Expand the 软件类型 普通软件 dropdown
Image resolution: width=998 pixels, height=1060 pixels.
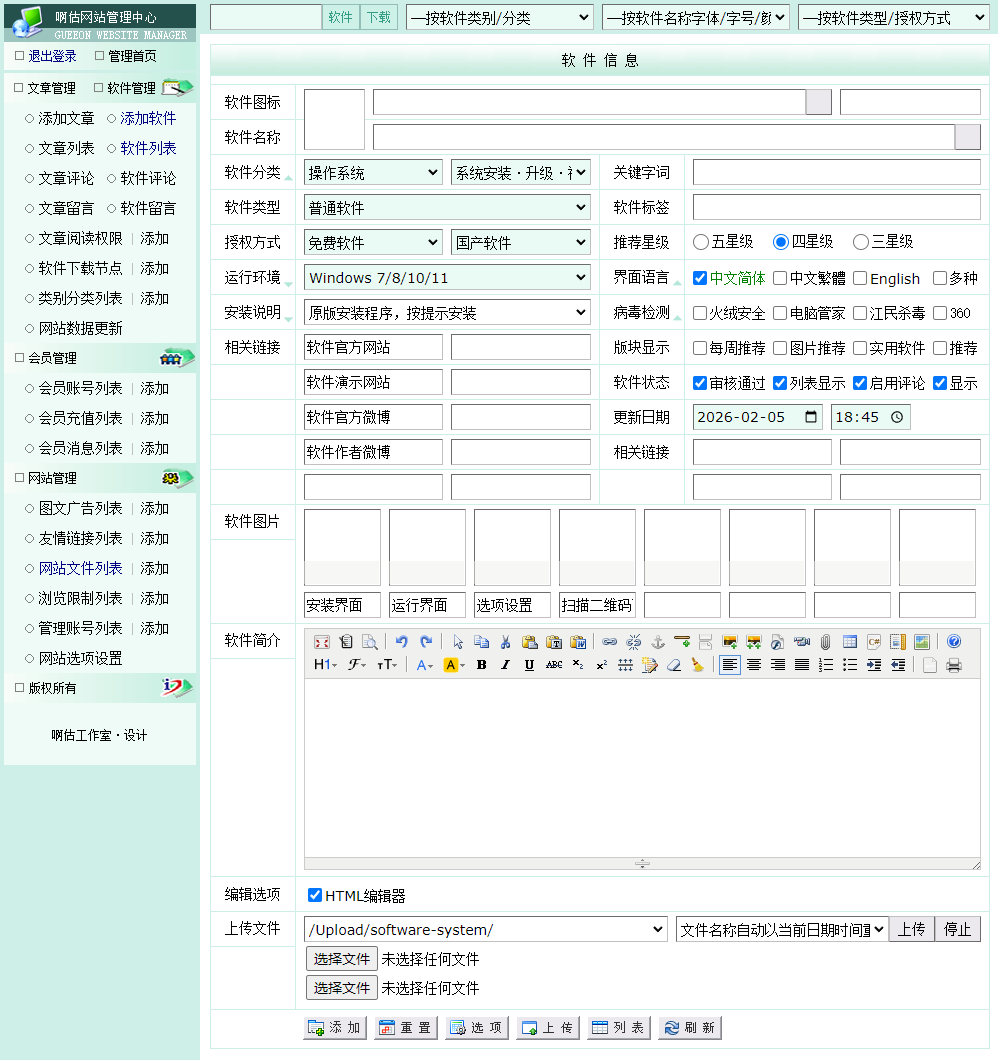tap(447, 208)
